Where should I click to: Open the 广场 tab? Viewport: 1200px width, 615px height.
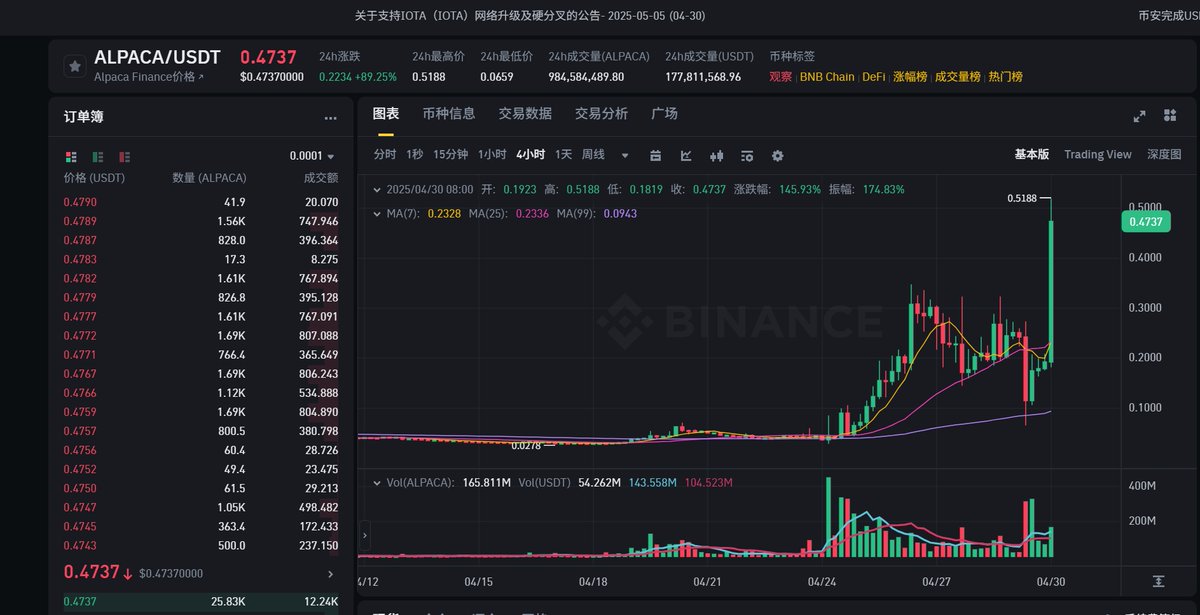coord(664,114)
